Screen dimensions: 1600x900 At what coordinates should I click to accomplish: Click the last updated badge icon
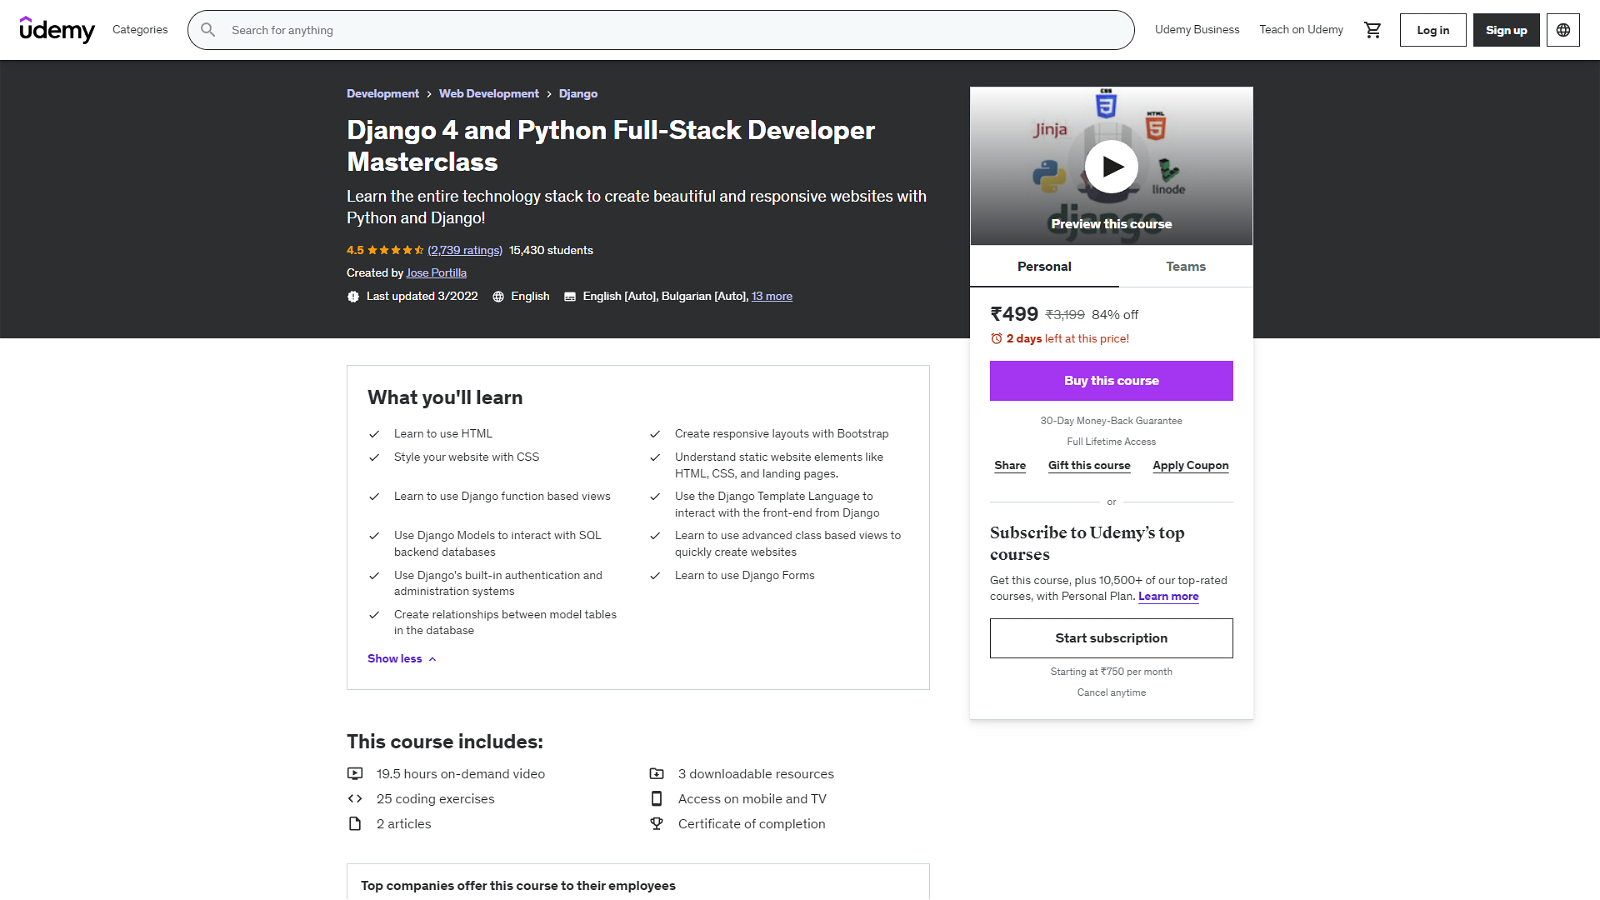[x=353, y=297]
